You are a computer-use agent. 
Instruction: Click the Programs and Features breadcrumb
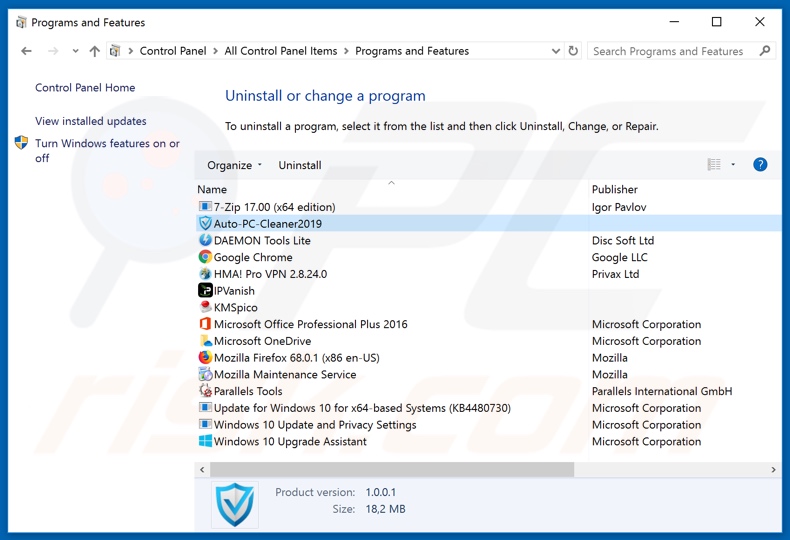pyautogui.click(x=412, y=51)
